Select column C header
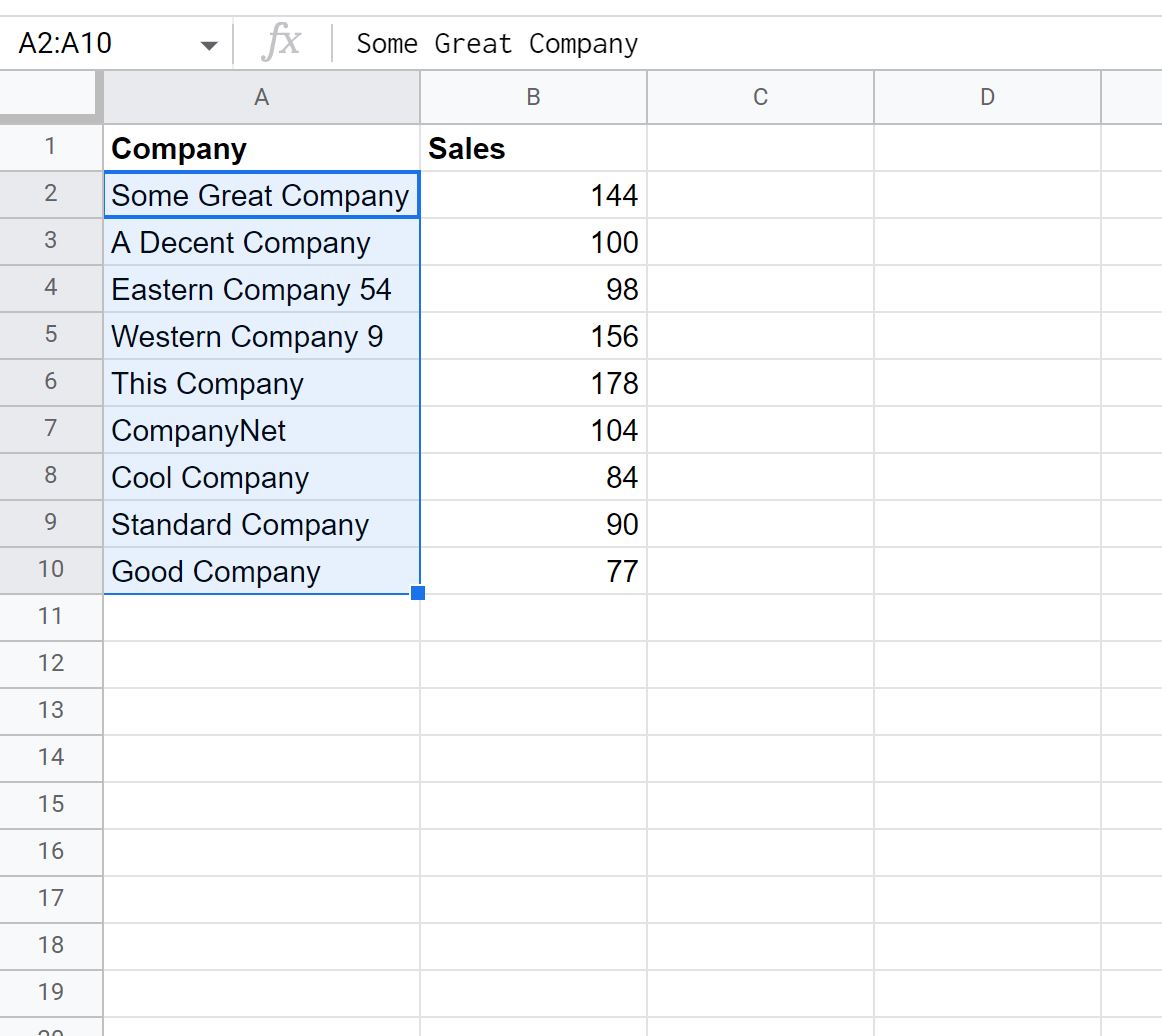1162x1036 pixels. (760, 97)
